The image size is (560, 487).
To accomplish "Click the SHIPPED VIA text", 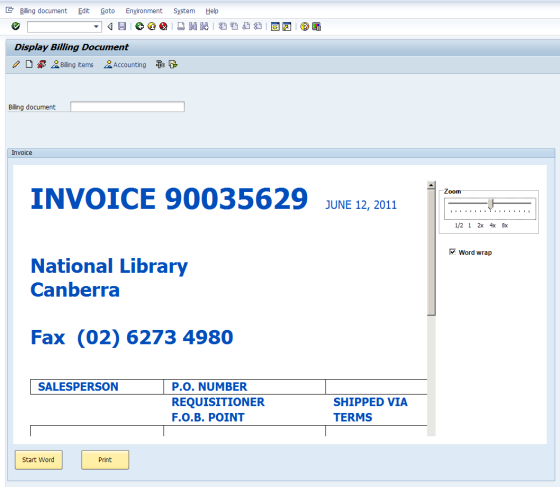I will pos(370,402).
